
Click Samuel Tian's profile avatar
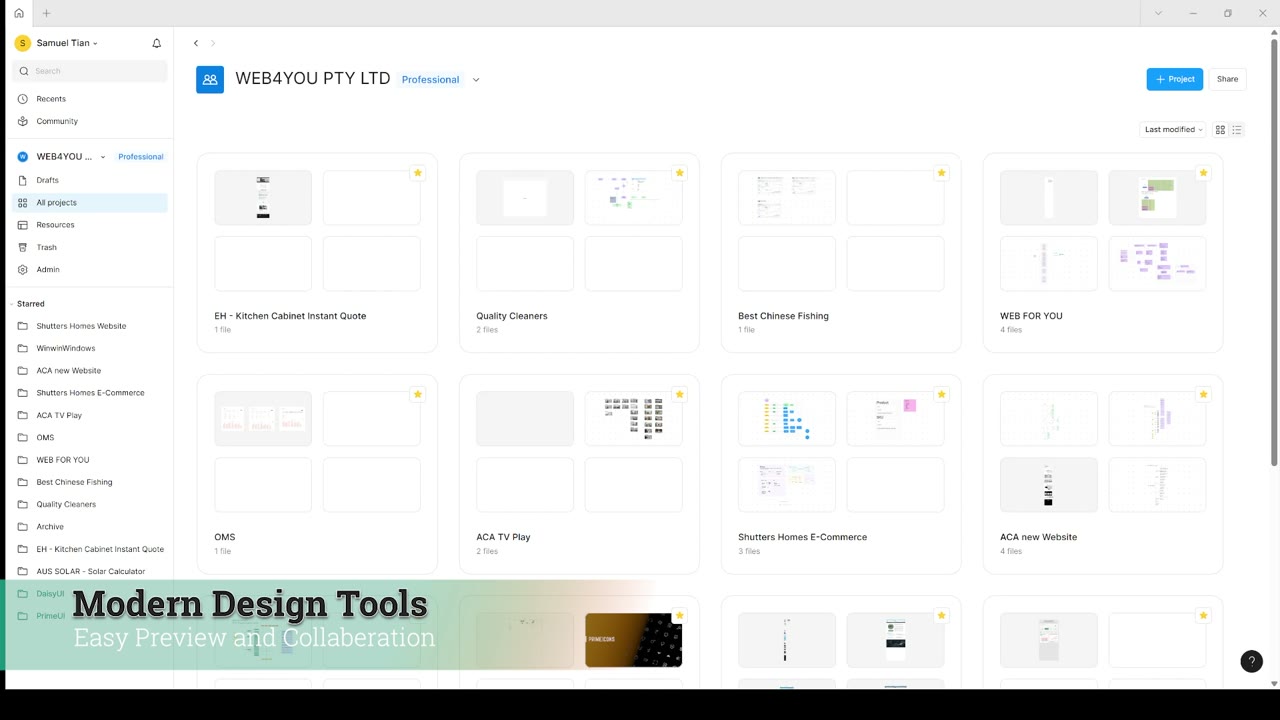pos(23,43)
